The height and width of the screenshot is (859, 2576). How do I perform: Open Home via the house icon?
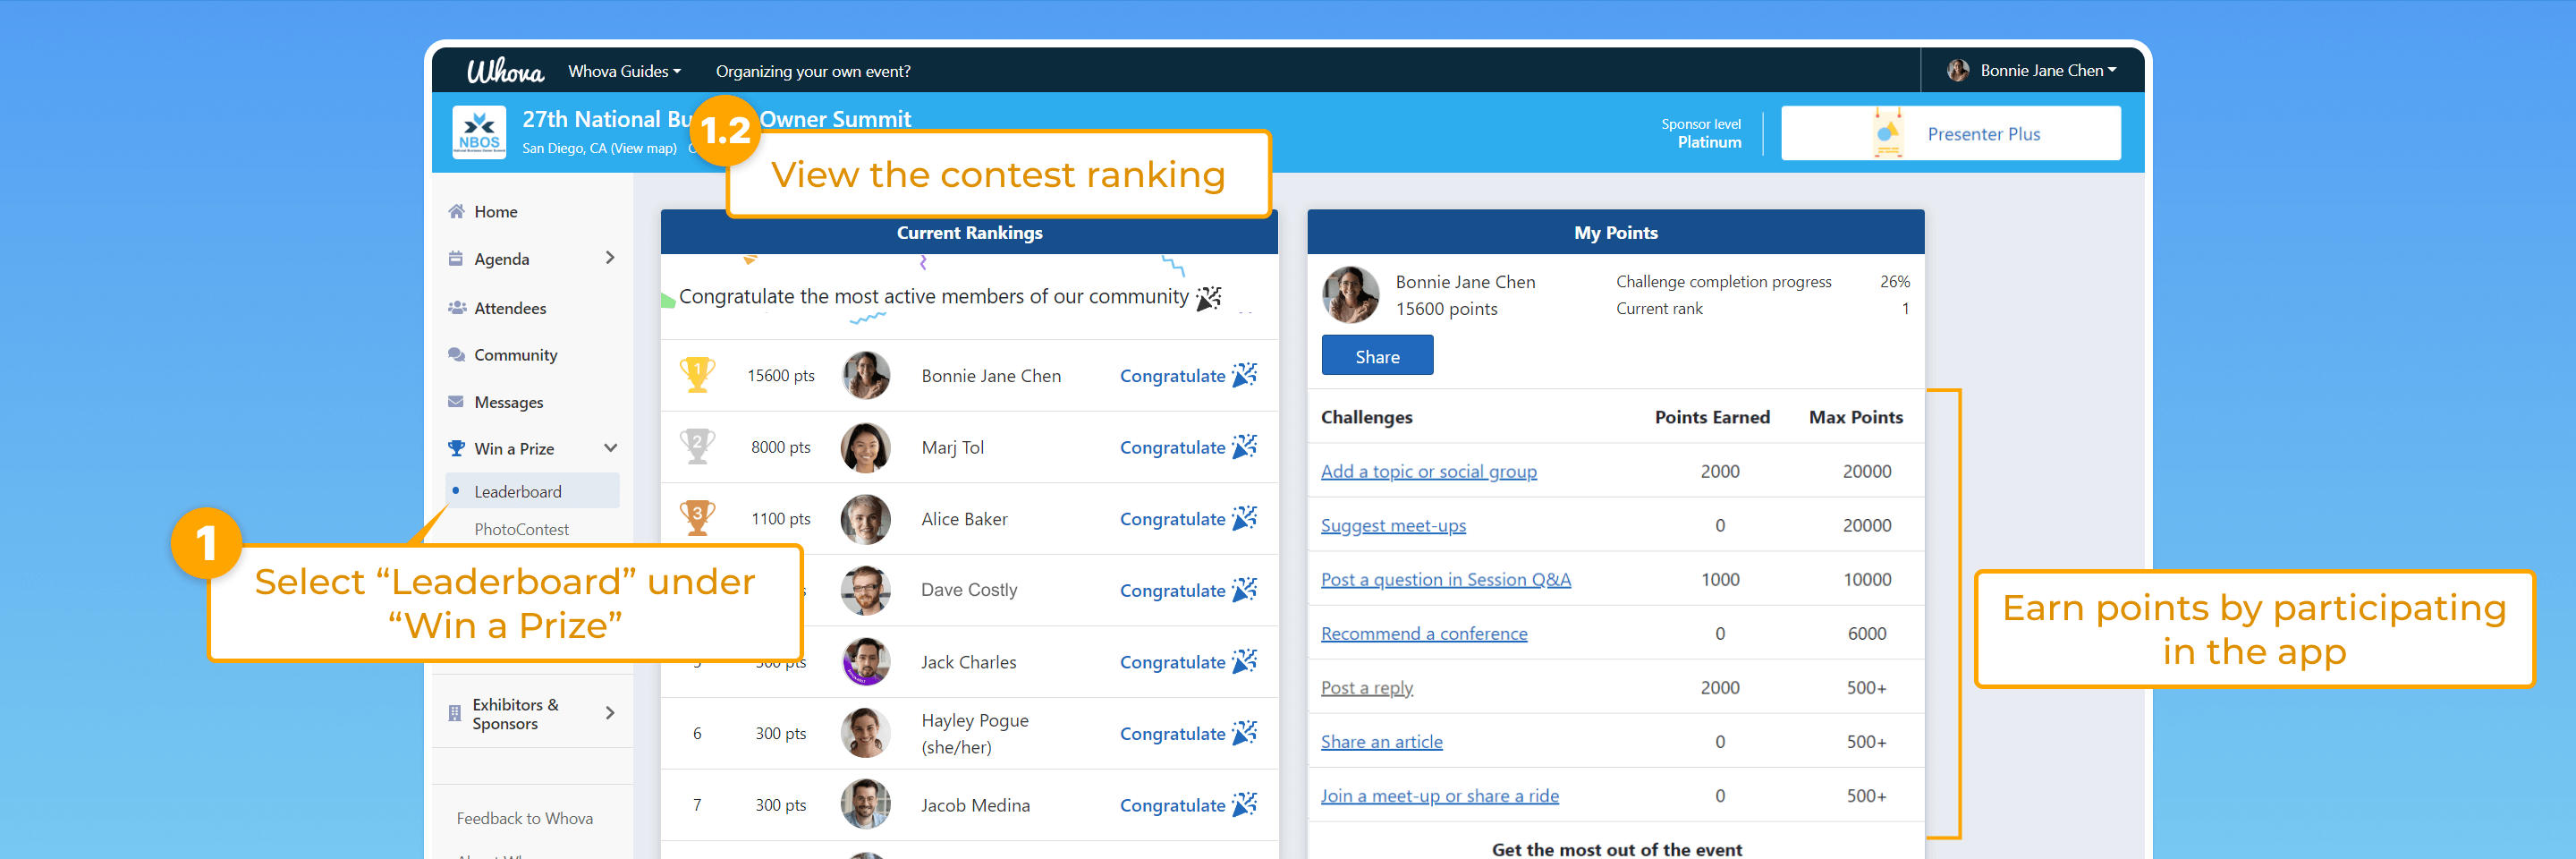pos(456,211)
